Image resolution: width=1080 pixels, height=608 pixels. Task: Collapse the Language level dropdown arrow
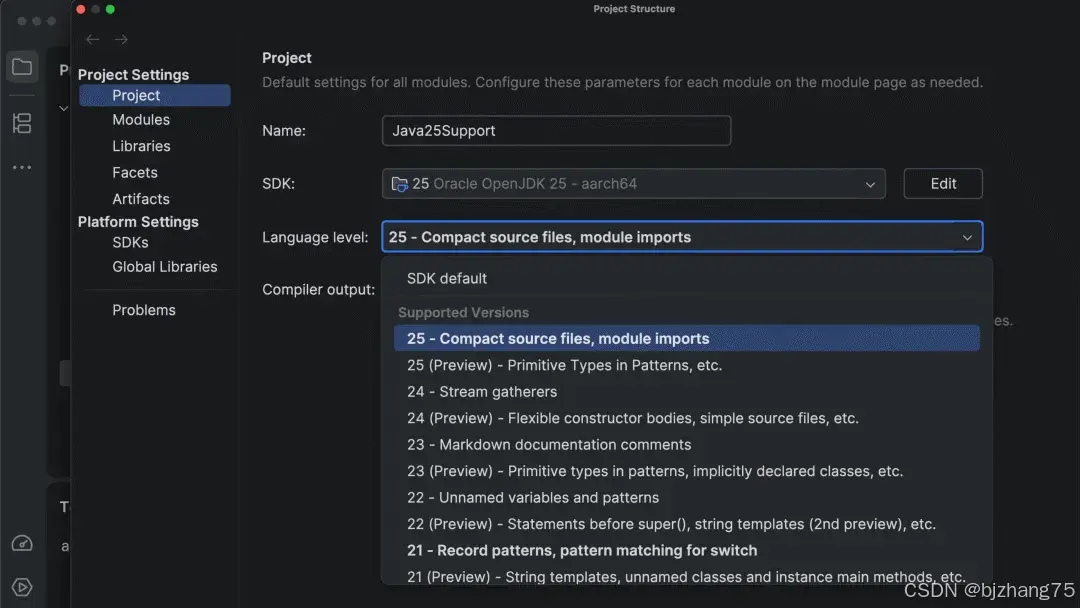(967, 237)
